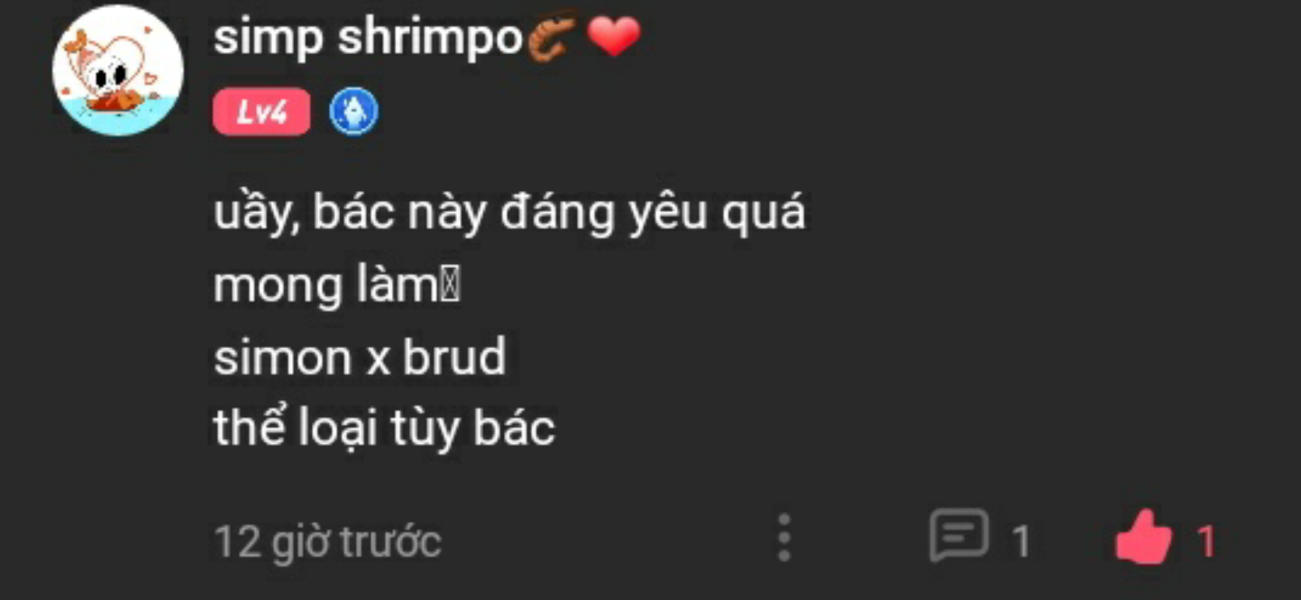Screen dimensions: 1301x600
Task: Click the word shrimpo in the username
Action: click(x=431, y=40)
